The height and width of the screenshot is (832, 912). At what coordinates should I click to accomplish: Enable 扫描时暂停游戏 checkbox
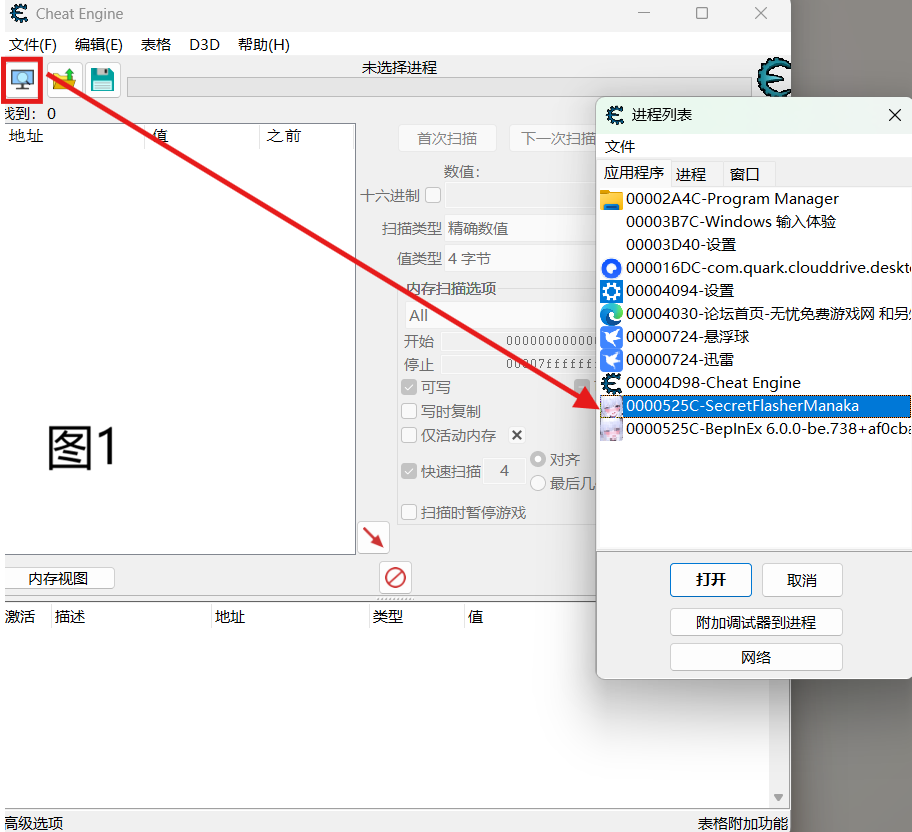pos(409,512)
